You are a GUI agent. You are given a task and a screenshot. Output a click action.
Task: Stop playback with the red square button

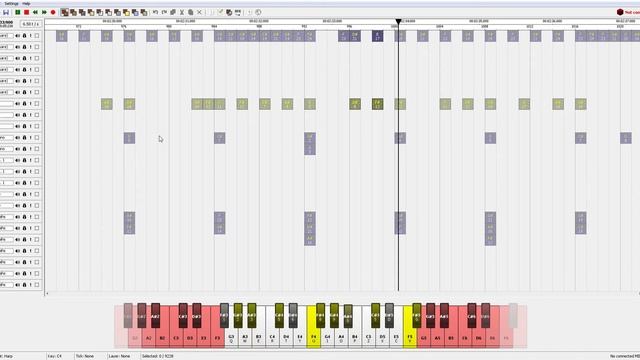pos(27,12)
